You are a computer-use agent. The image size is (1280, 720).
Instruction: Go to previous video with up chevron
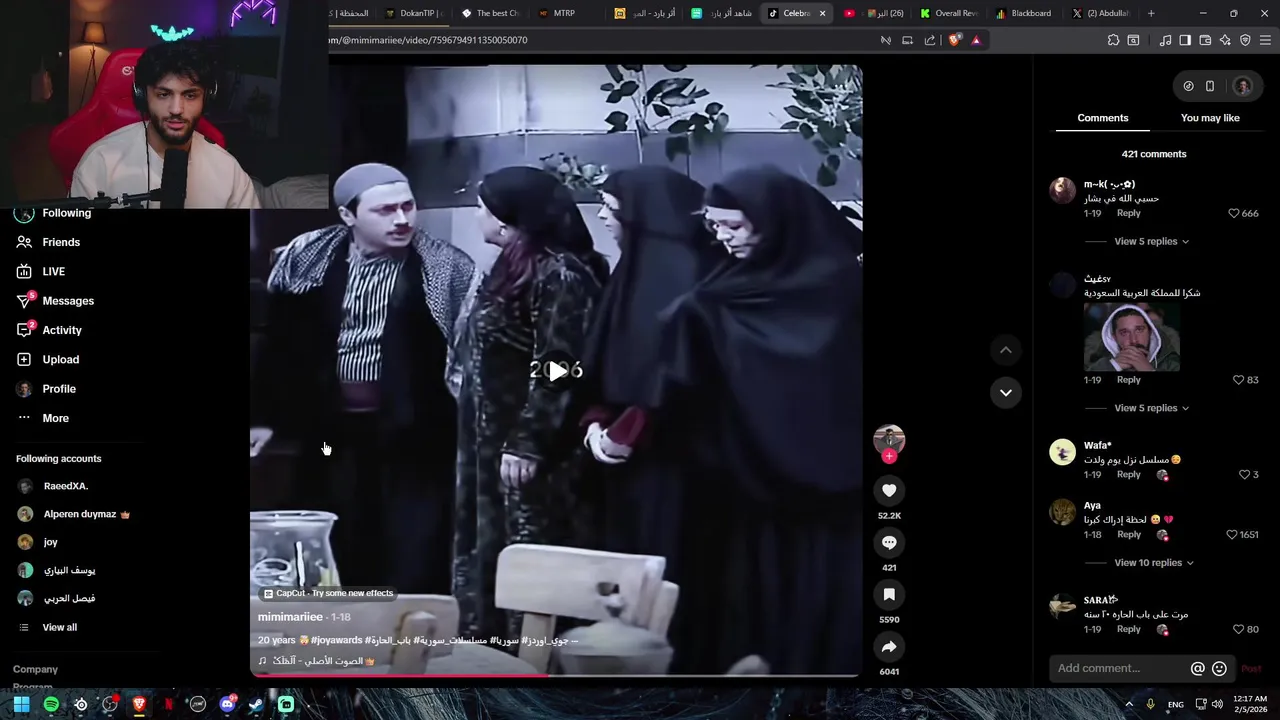coord(1005,350)
